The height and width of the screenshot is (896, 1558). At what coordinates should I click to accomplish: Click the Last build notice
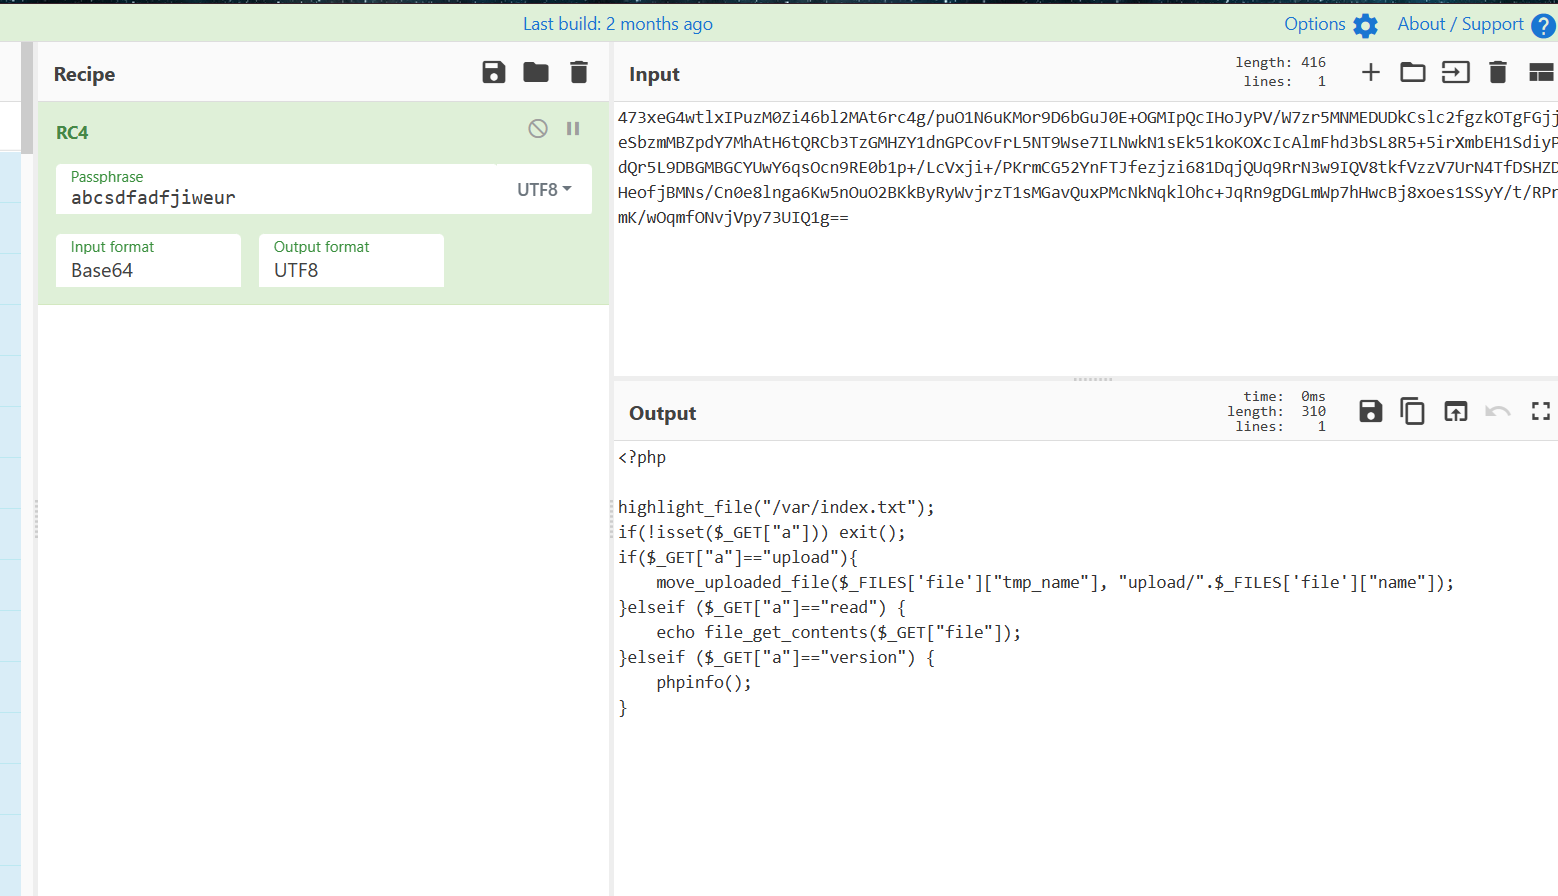click(618, 24)
